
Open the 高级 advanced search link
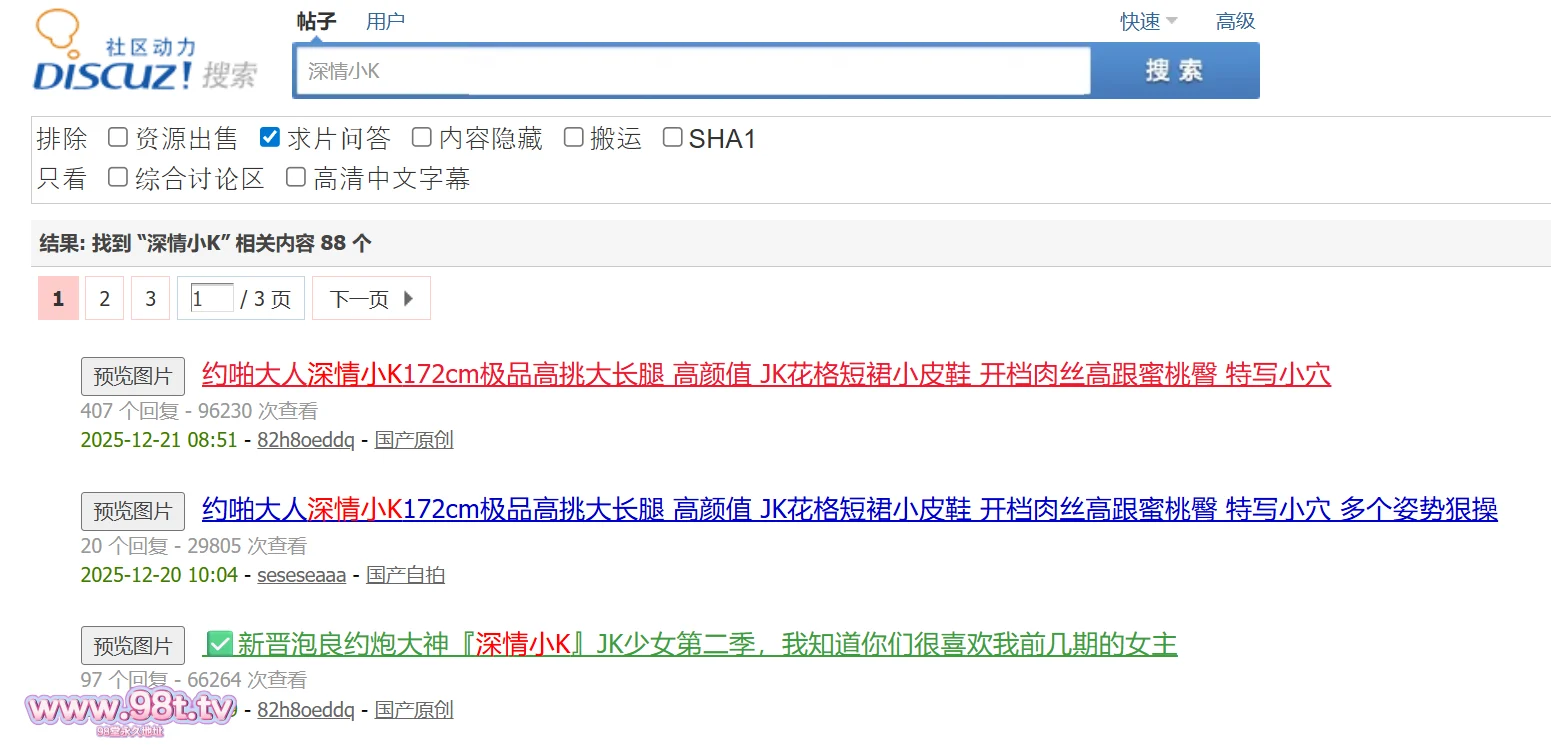(1235, 22)
